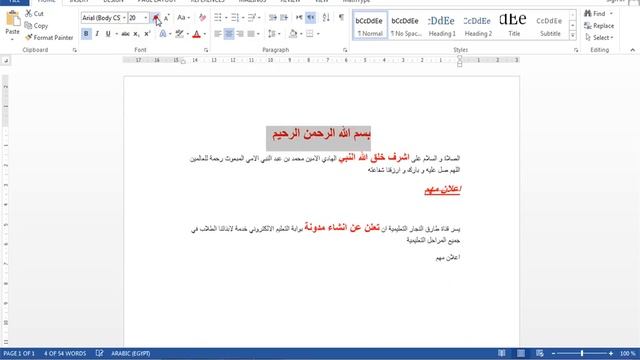Click the Borders icon
Image resolution: width=640 pixels, height=360 pixels.
(310, 34)
